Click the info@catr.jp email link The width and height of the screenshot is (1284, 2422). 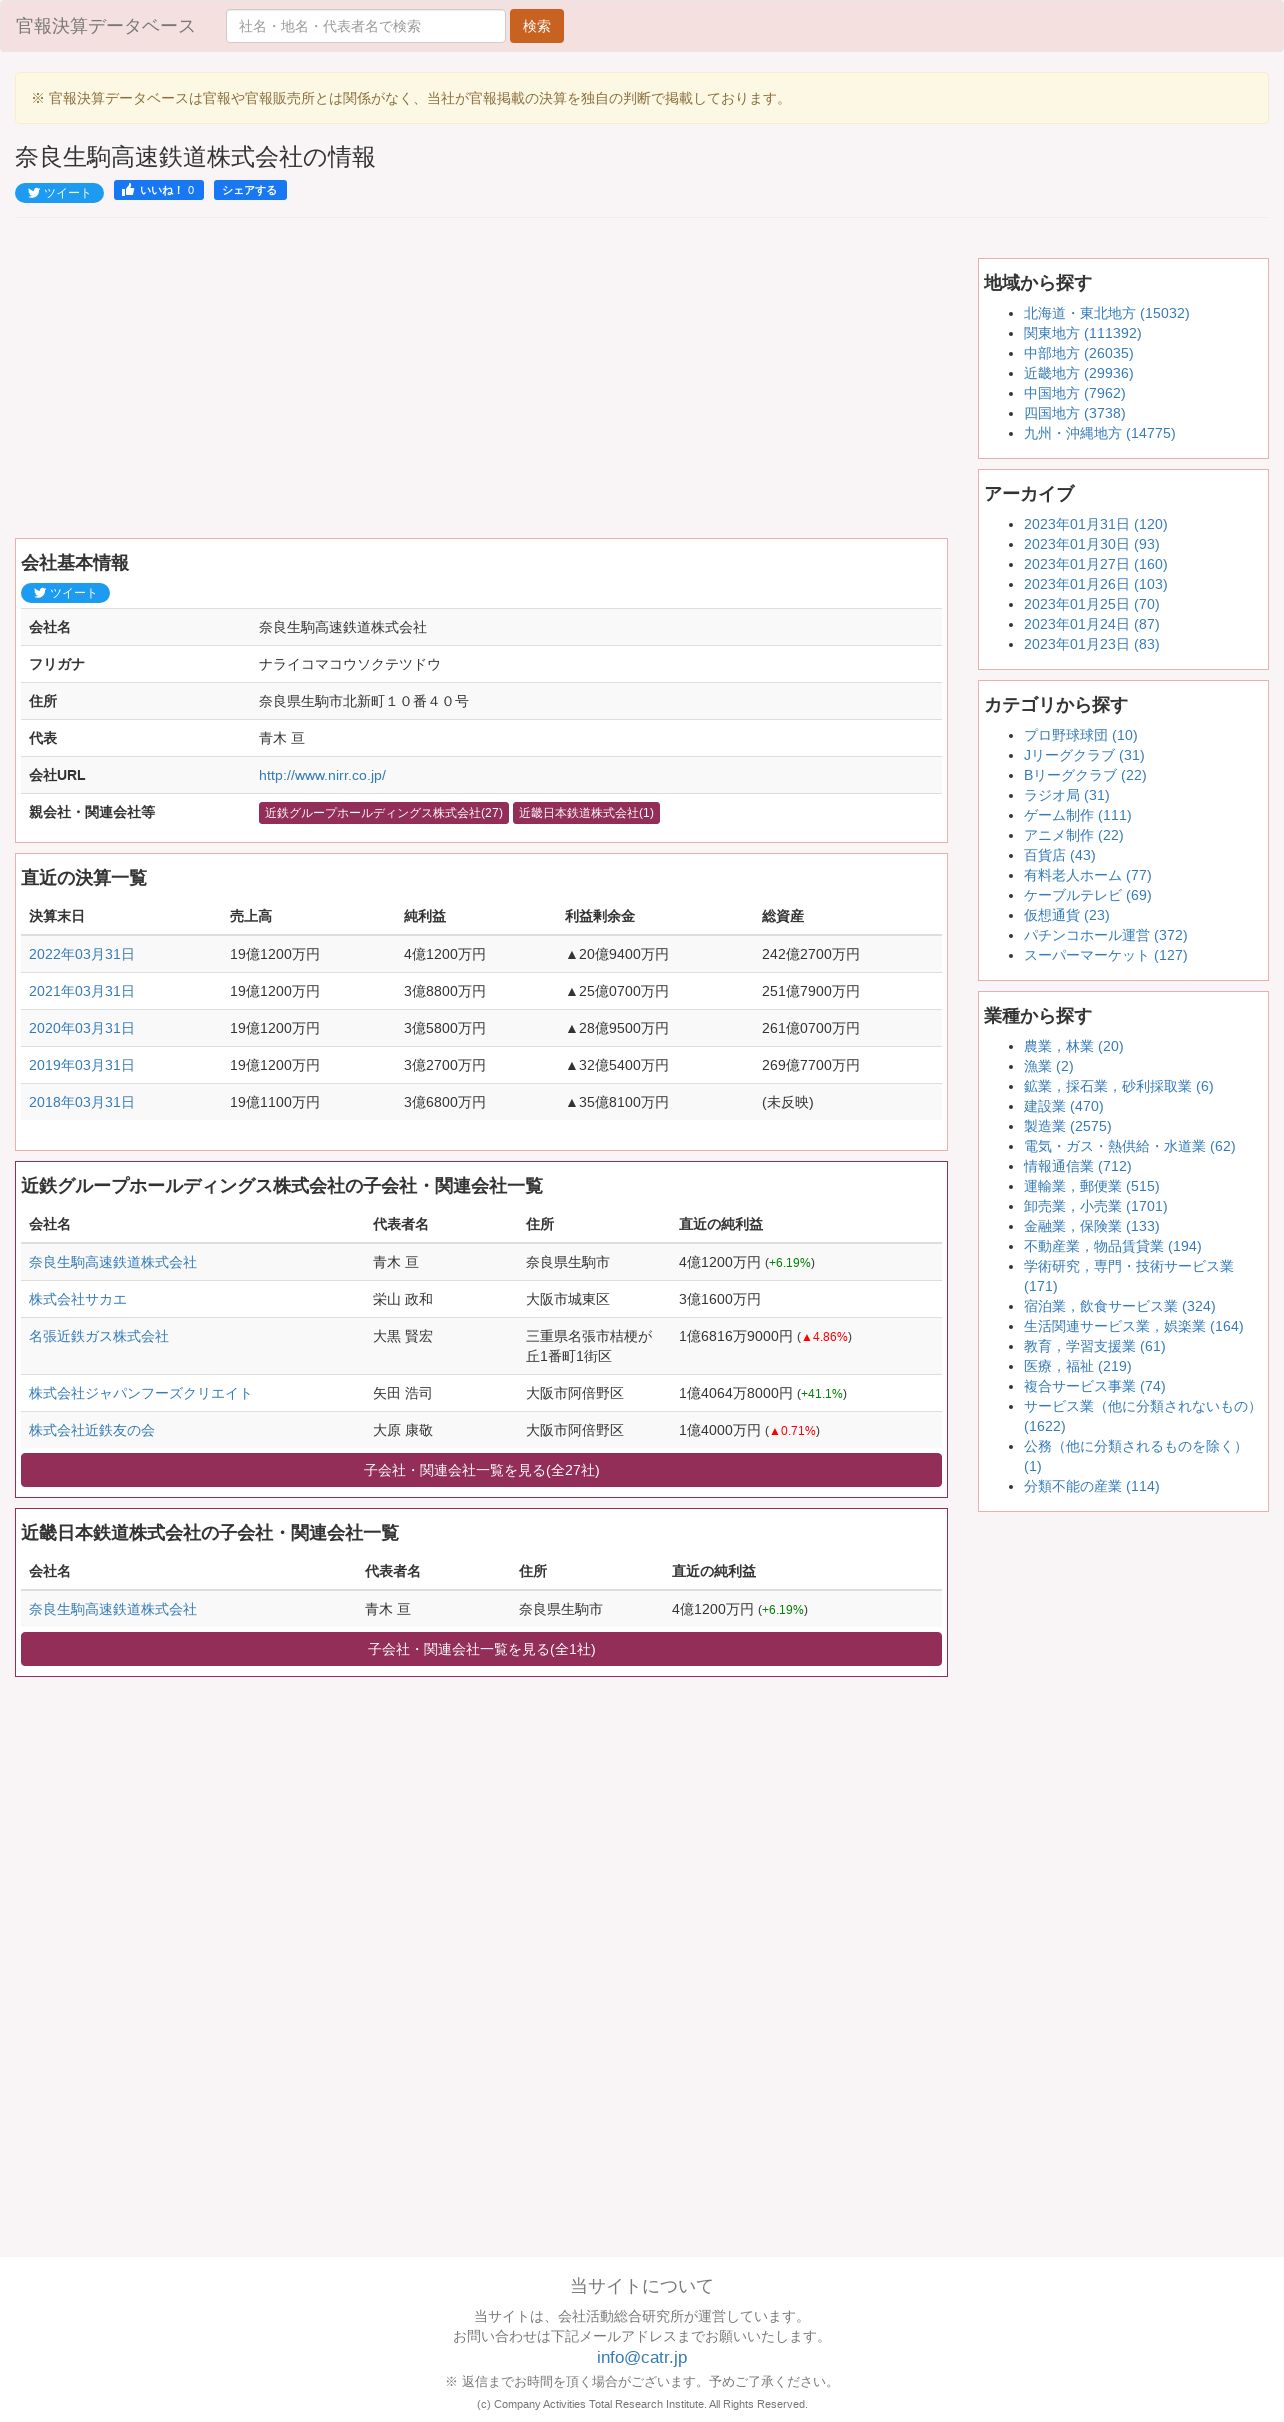[642, 2357]
